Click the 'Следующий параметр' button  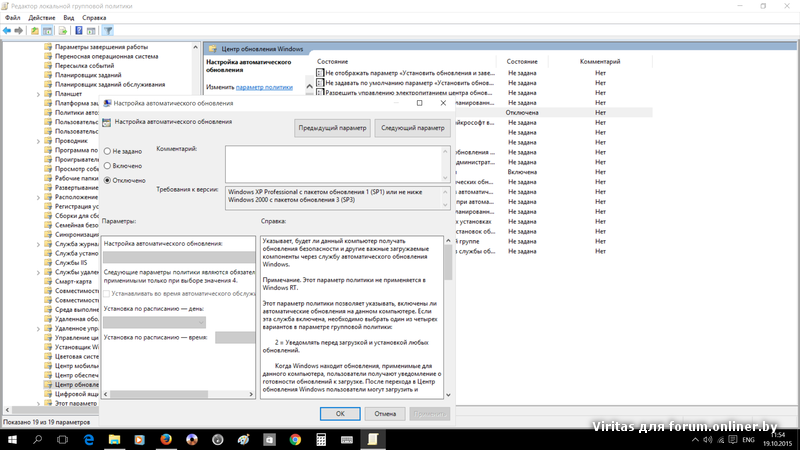point(412,128)
